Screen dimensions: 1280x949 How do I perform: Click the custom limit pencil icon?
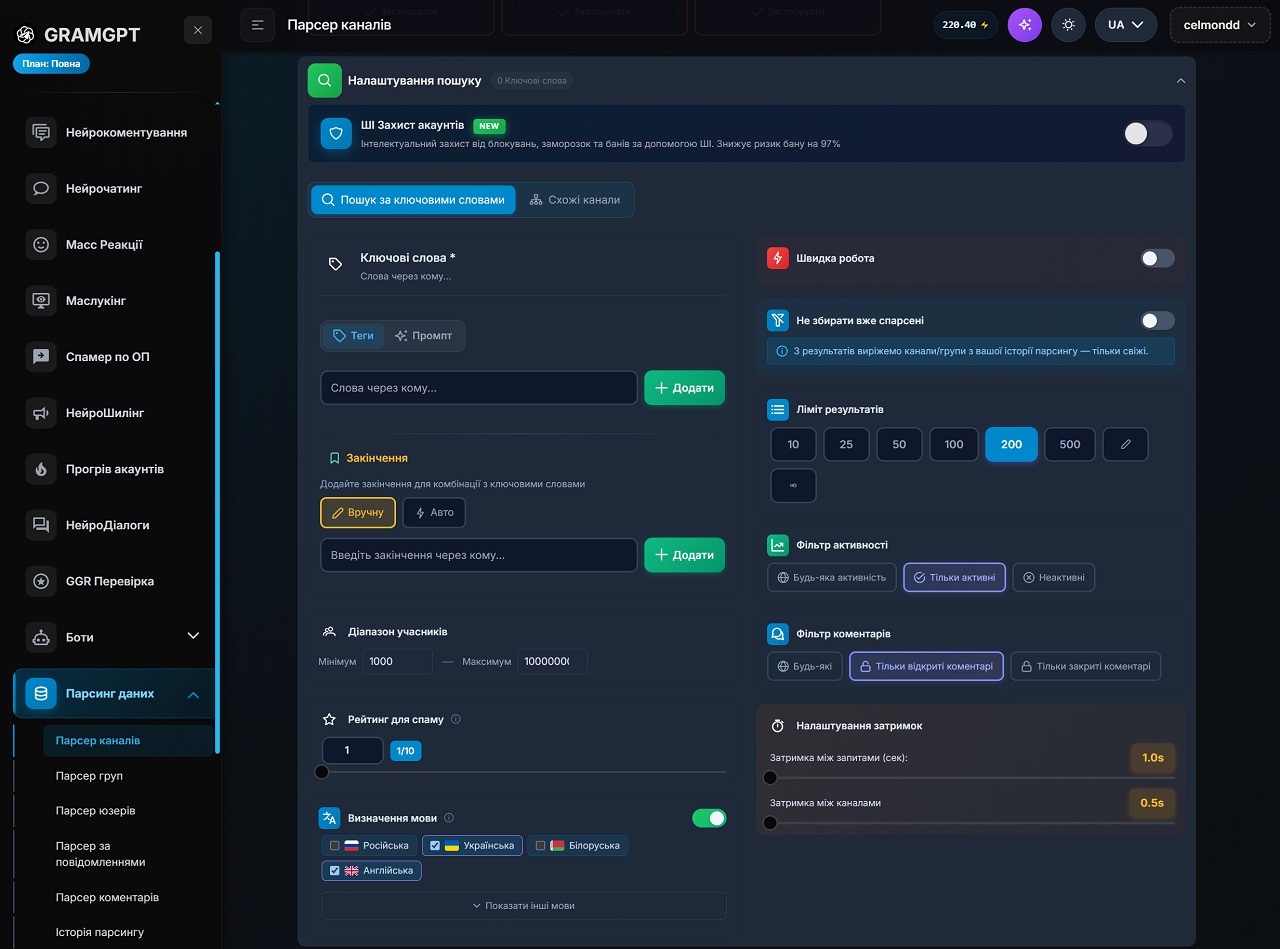[1126, 444]
